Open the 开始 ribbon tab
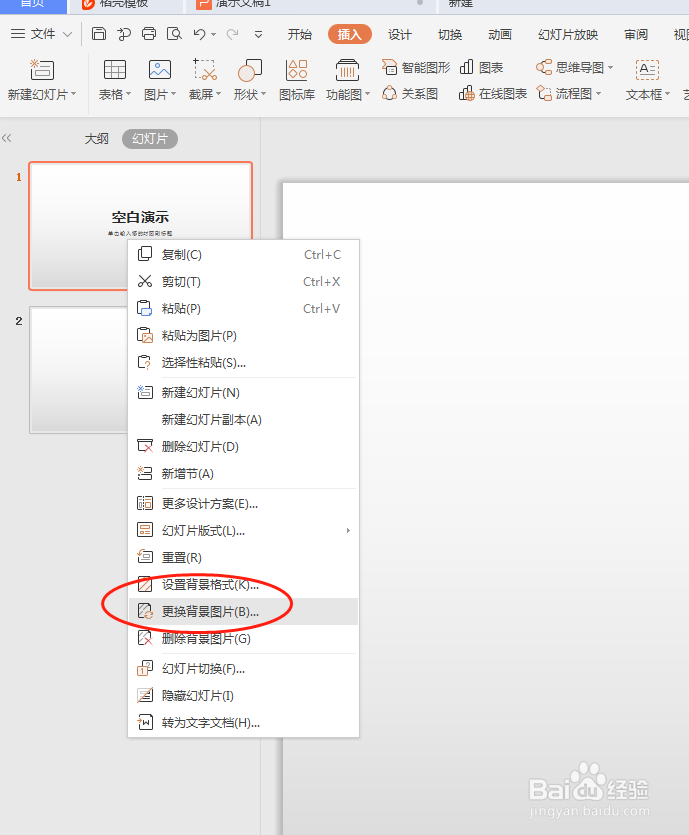The width and height of the screenshot is (689, 835). [x=300, y=35]
